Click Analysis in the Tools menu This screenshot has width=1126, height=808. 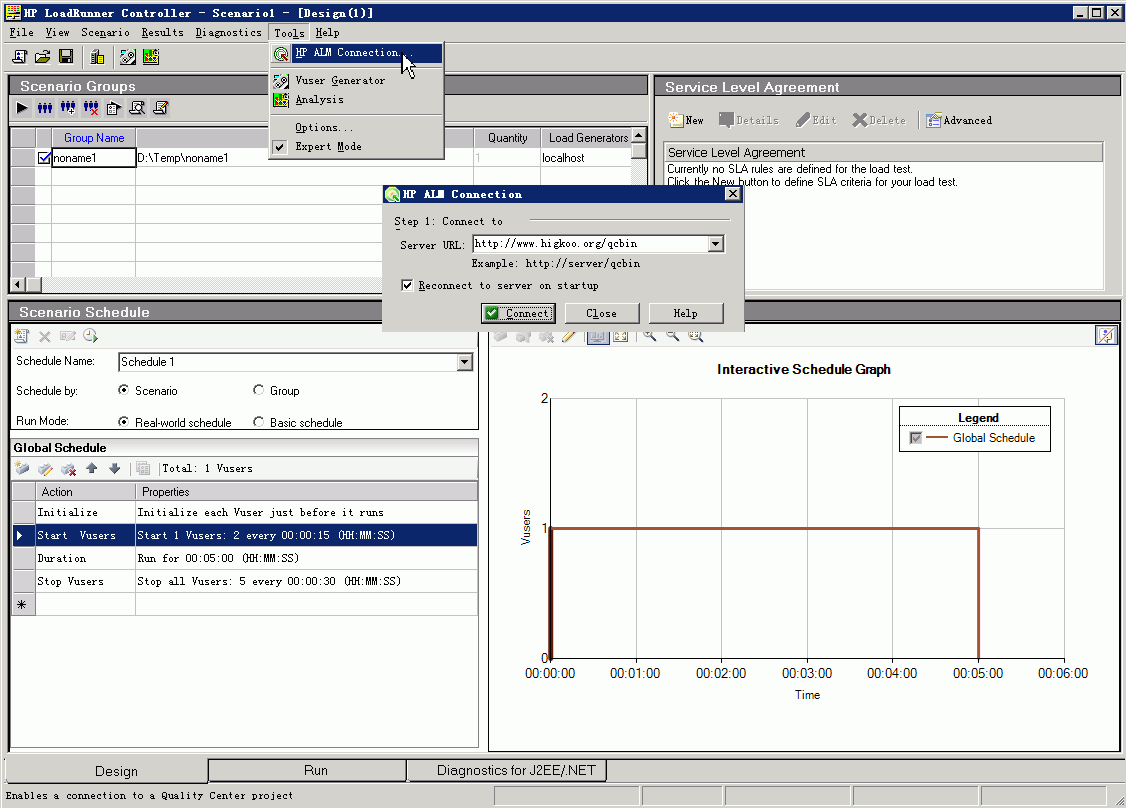coord(319,100)
